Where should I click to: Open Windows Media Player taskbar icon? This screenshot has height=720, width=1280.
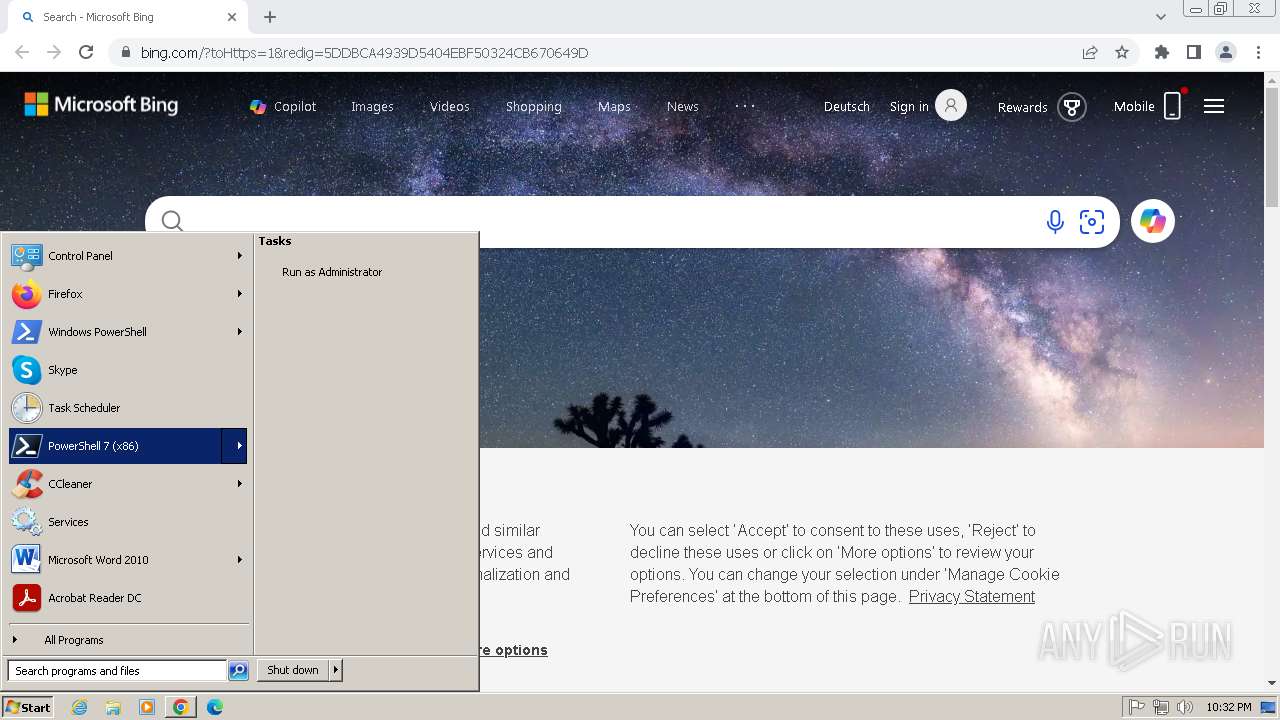[x=147, y=707]
